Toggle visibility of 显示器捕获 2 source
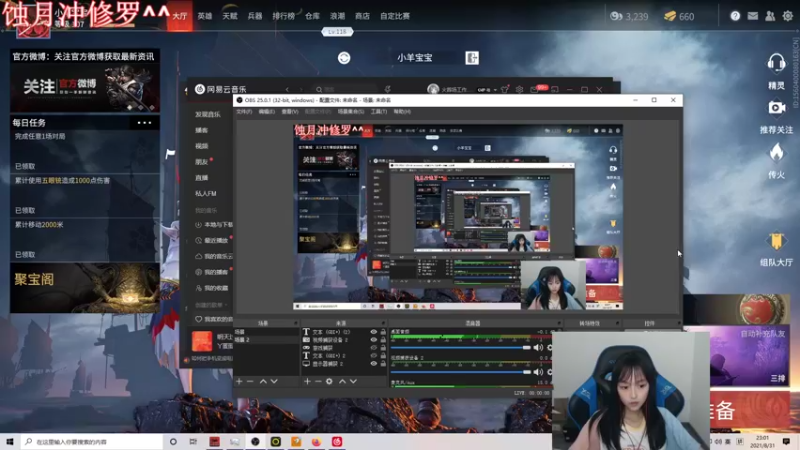This screenshot has height=450, width=800. pyautogui.click(x=373, y=364)
